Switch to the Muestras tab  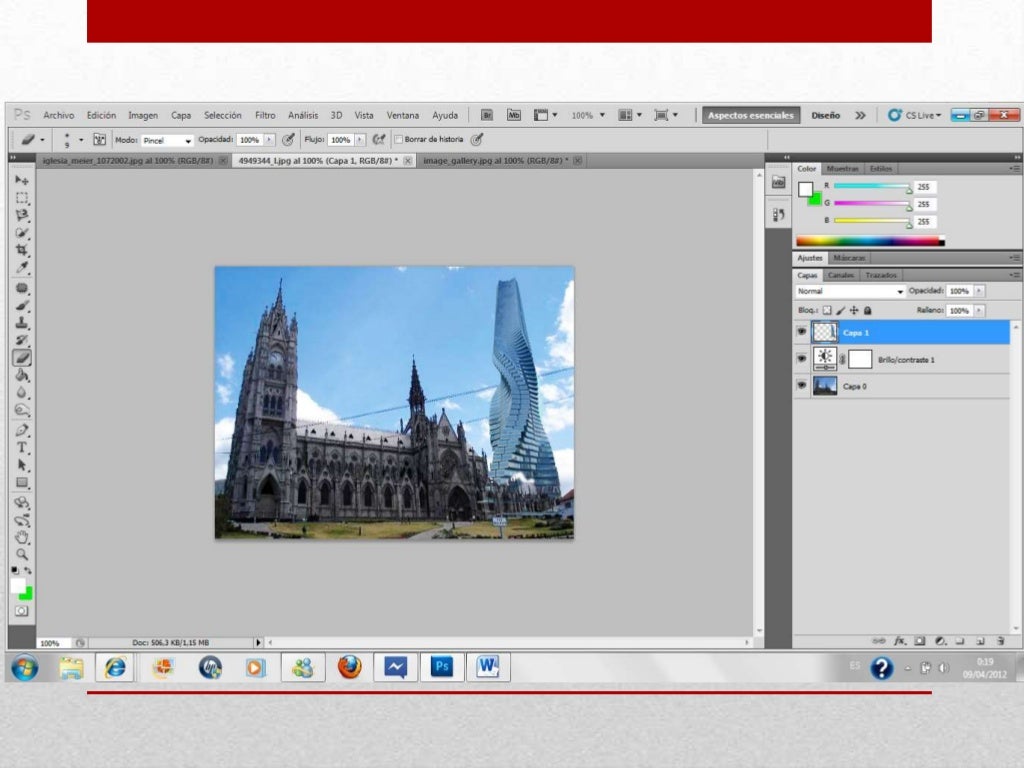(842, 168)
